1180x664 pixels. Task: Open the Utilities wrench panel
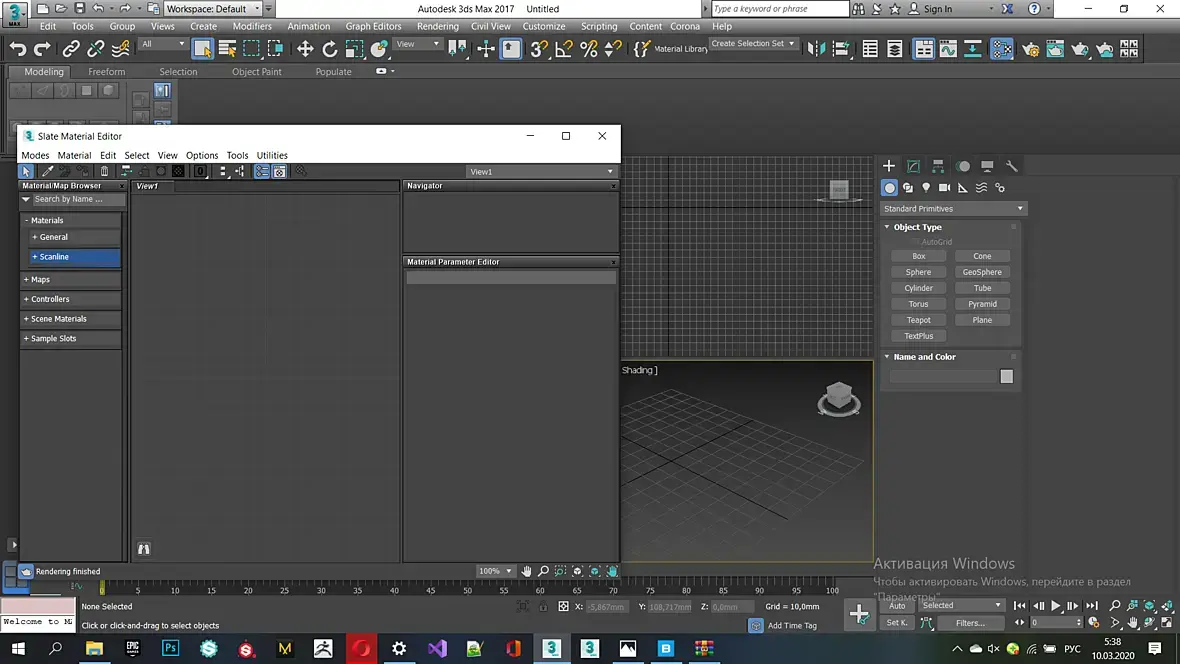click(x=1011, y=166)
